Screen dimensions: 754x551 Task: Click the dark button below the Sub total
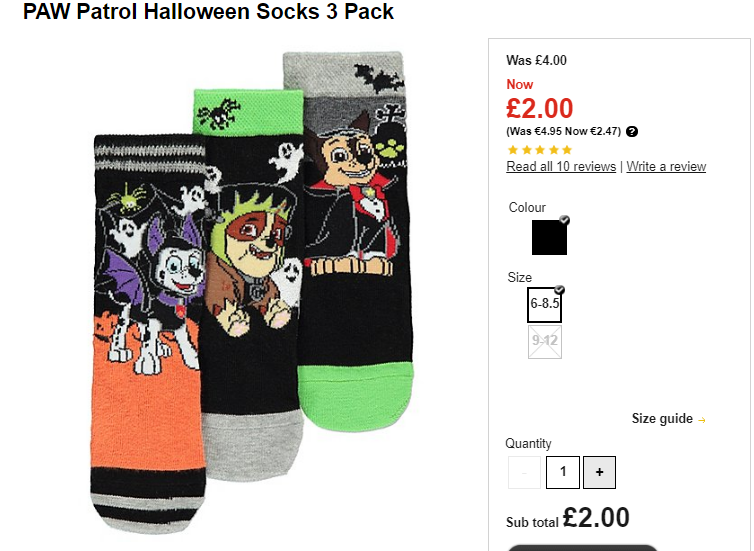582,548
